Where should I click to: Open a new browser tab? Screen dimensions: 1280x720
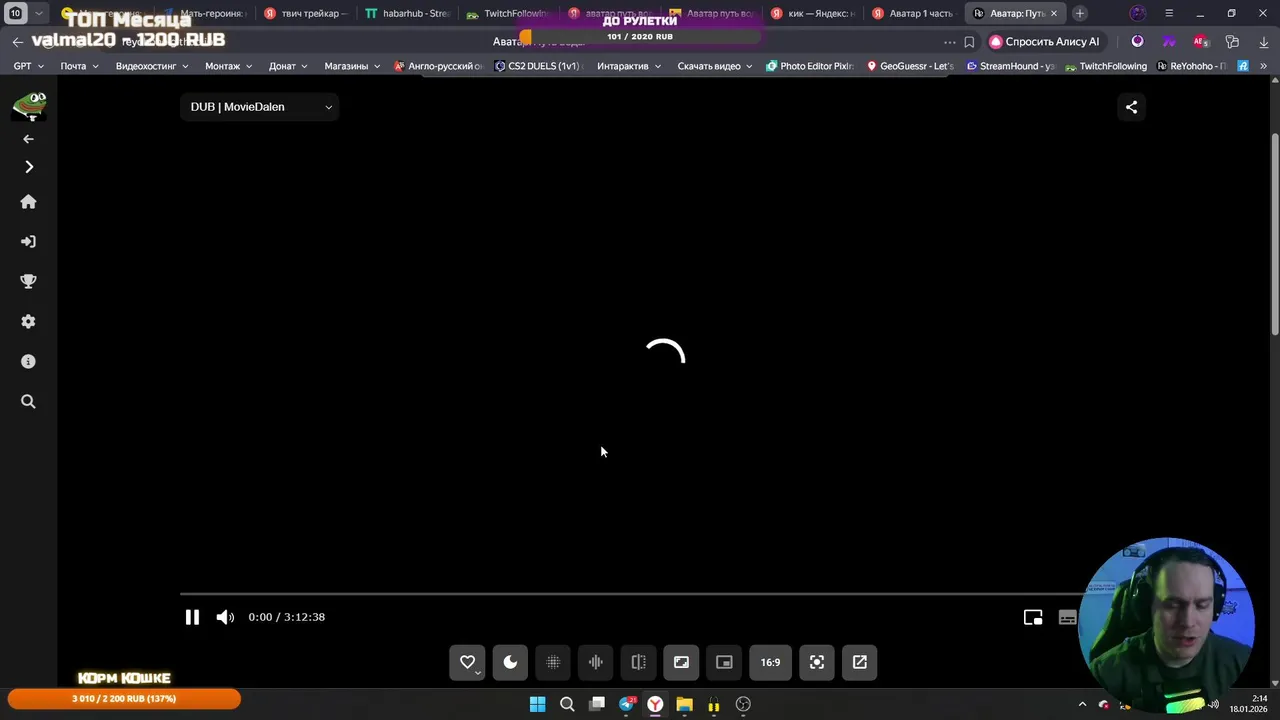click(1080, 14)
